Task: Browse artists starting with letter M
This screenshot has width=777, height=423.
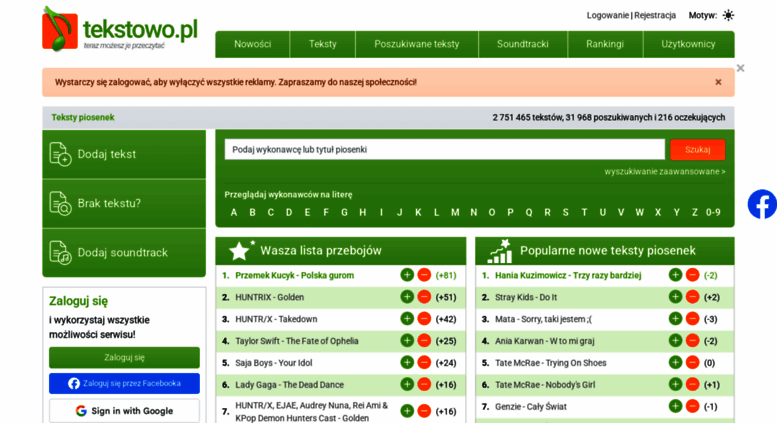Action: (455, 212)
